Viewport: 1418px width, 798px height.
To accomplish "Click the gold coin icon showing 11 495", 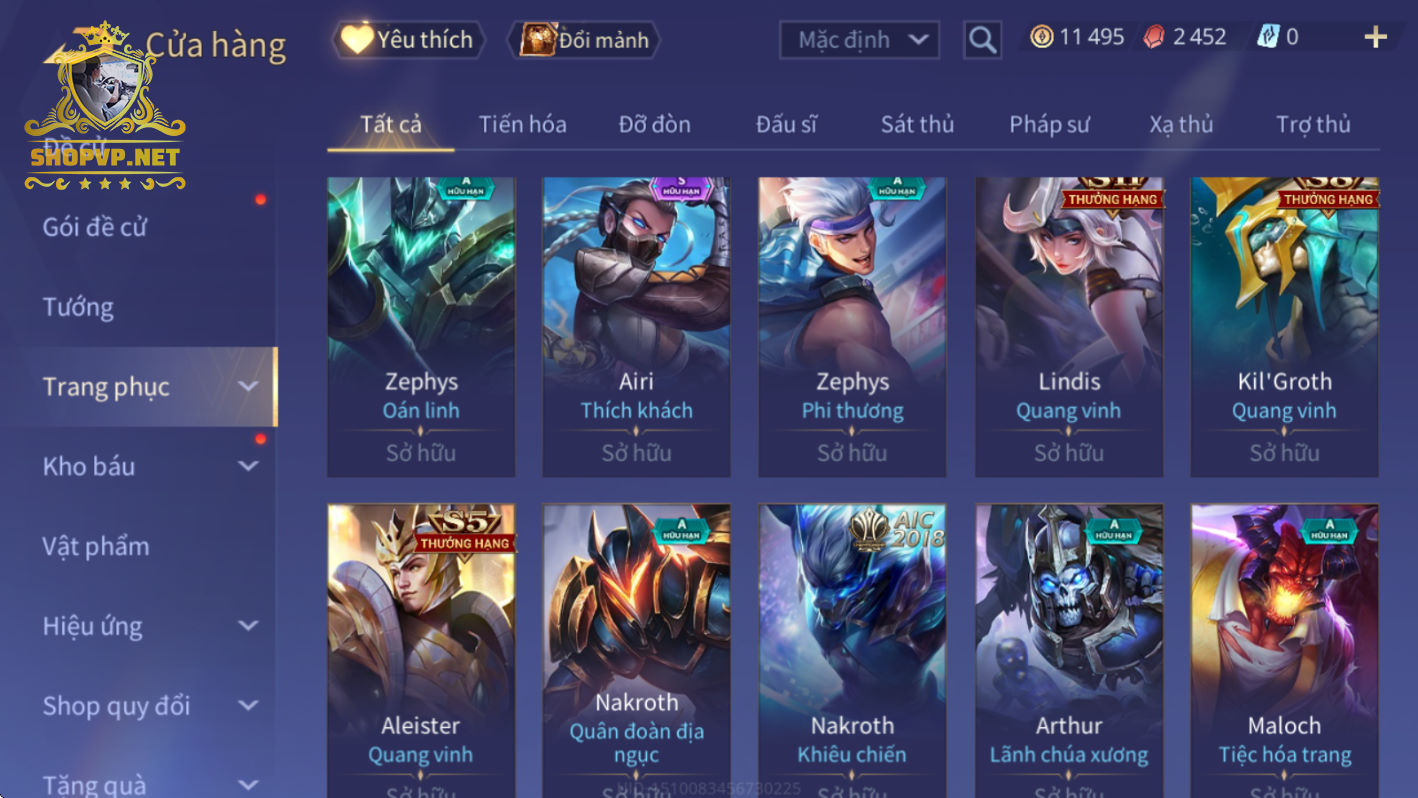I will pos(1042,38).
